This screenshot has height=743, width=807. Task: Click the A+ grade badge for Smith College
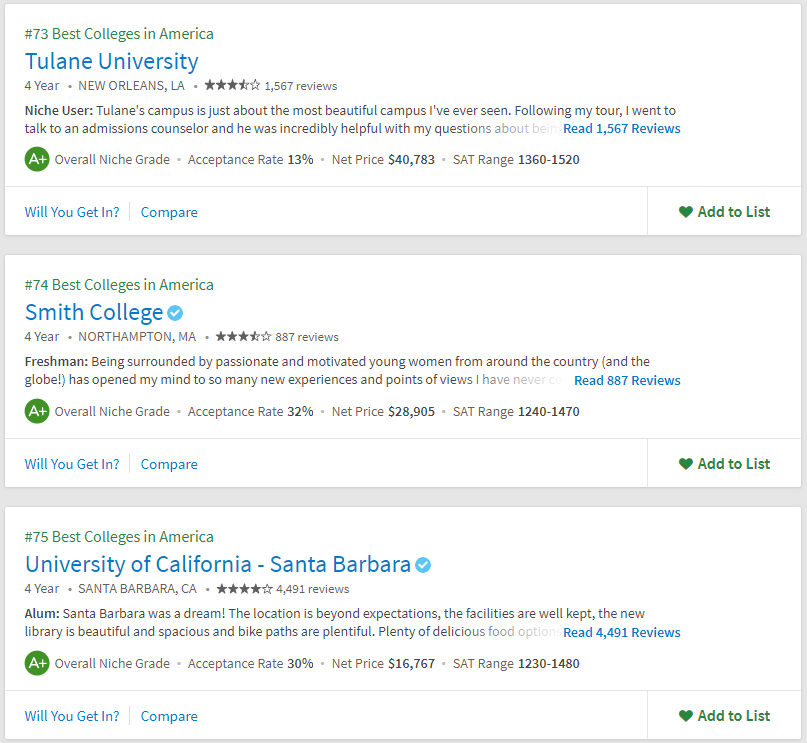(37, 412)
